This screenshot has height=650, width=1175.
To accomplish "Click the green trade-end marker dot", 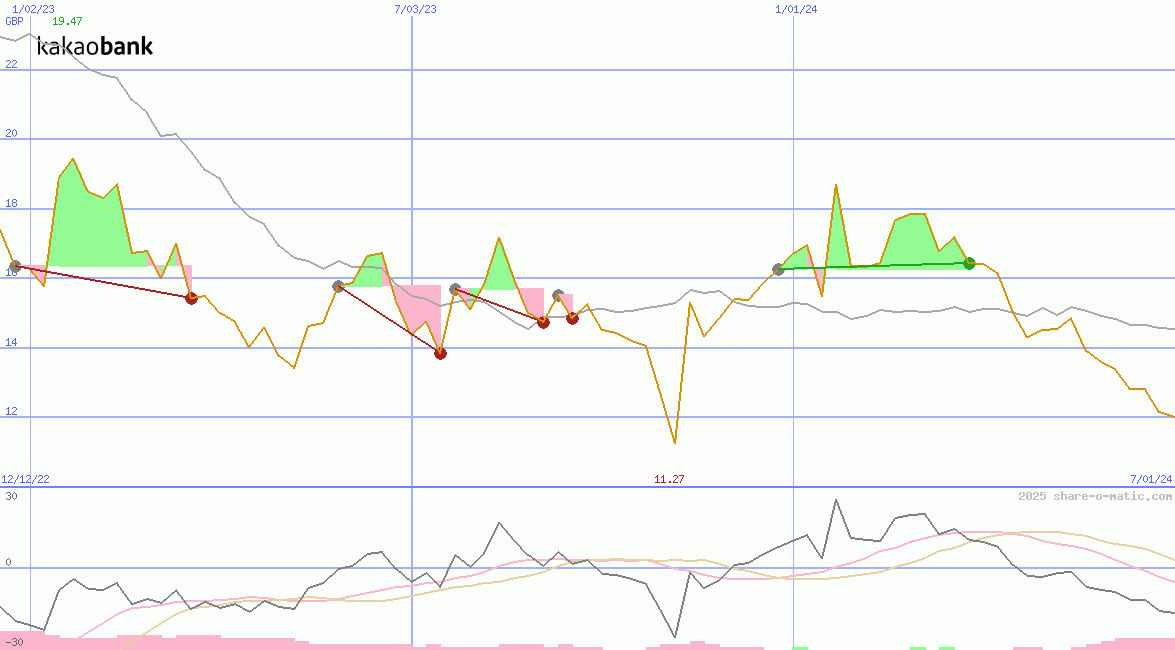I will (969, 263).
